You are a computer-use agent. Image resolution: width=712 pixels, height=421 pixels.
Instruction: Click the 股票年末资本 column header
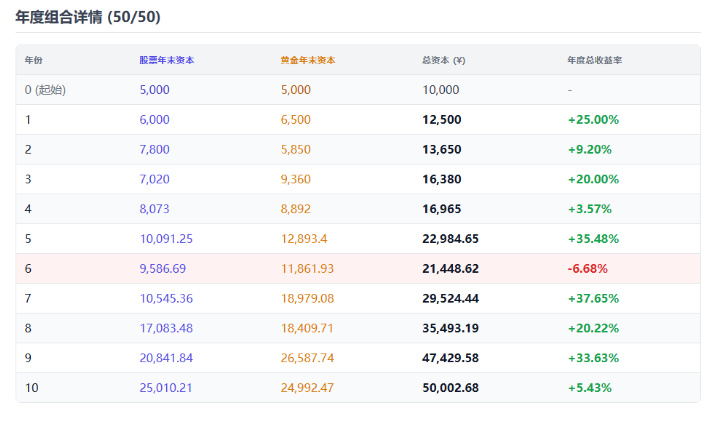click(167, 60)
